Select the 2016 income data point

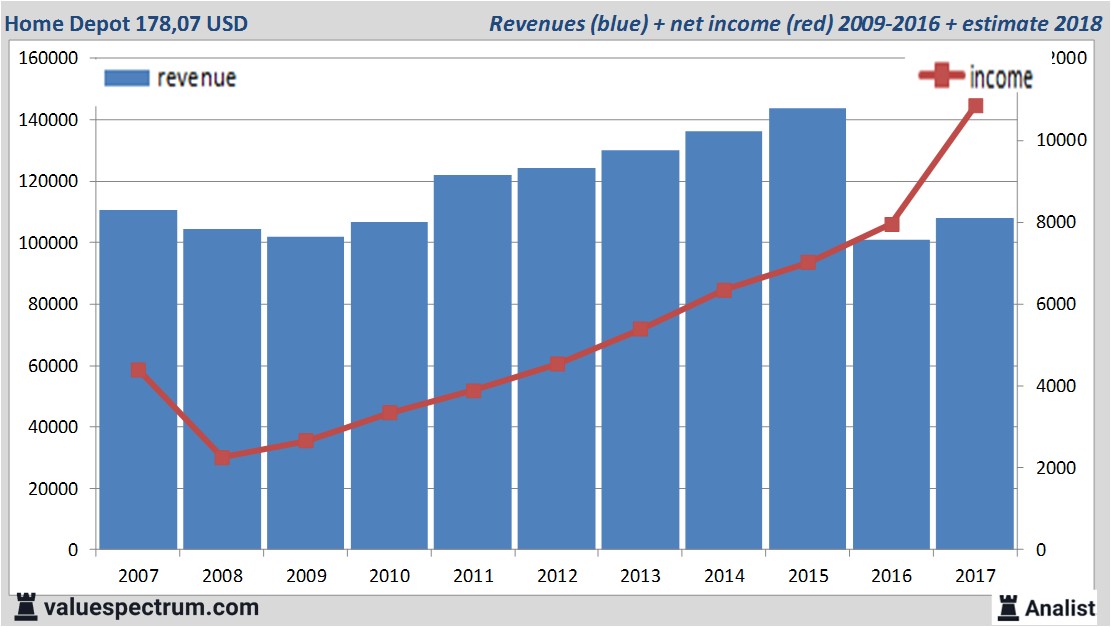tap(891, 224)
